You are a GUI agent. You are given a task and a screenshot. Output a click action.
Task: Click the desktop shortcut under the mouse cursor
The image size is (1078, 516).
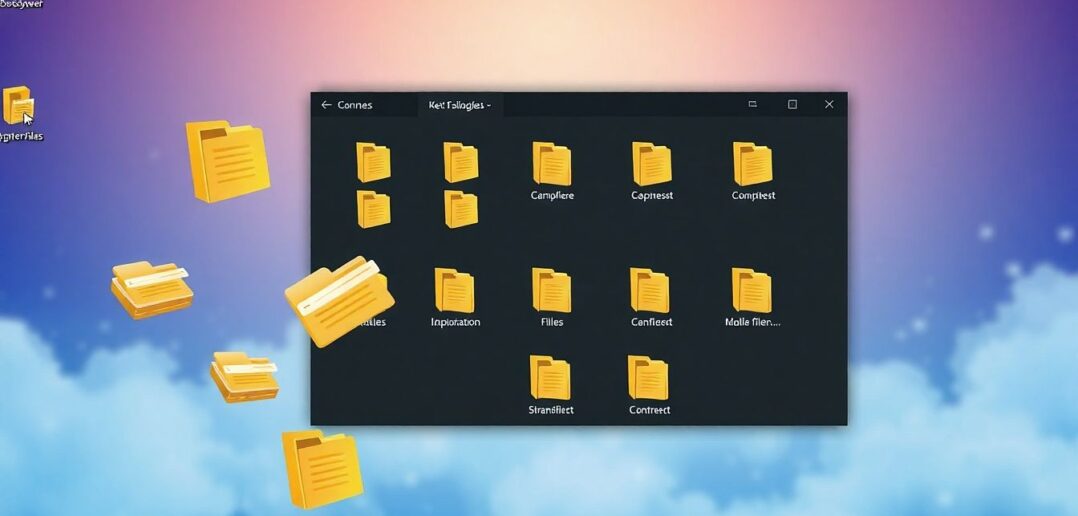click(18, 106)
